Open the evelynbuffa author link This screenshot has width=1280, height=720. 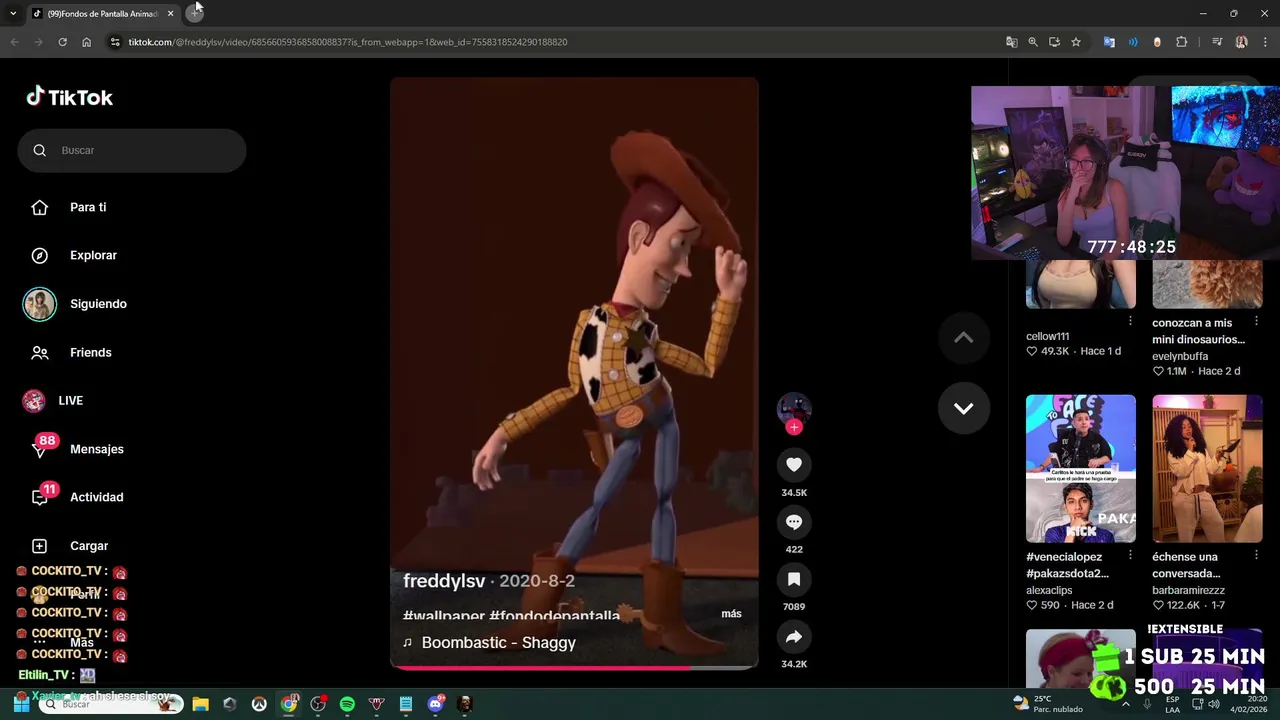pos(1180,356)
